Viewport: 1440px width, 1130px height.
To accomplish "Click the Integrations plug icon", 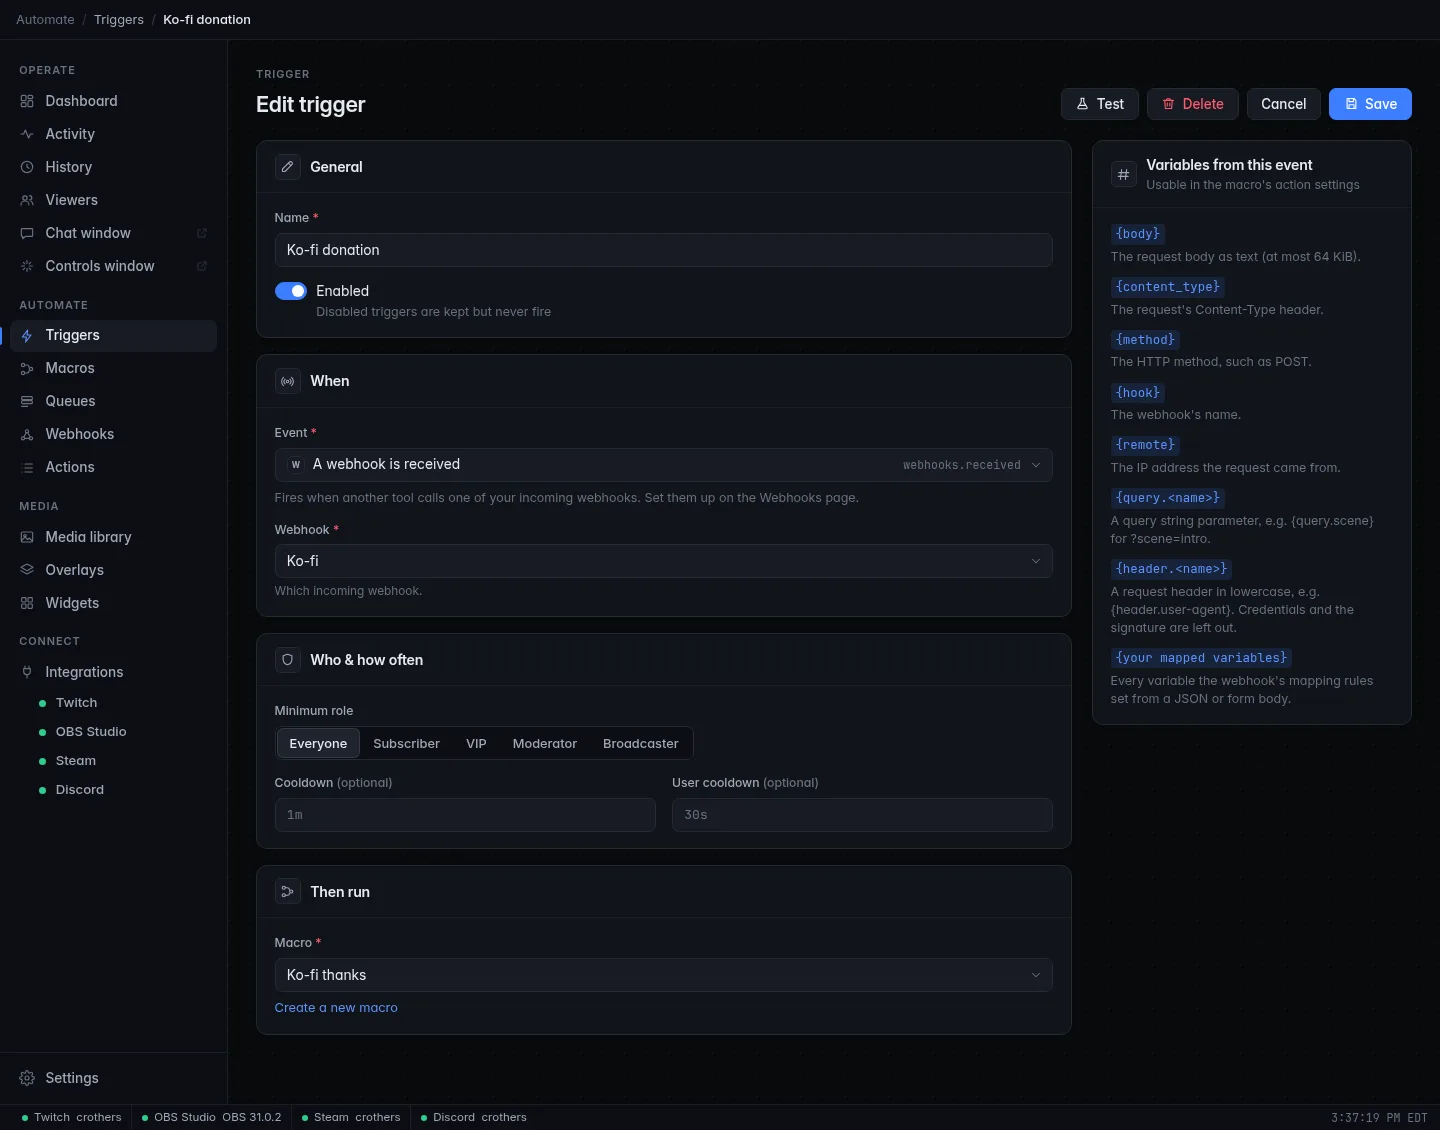I will (x=27, y=672).
